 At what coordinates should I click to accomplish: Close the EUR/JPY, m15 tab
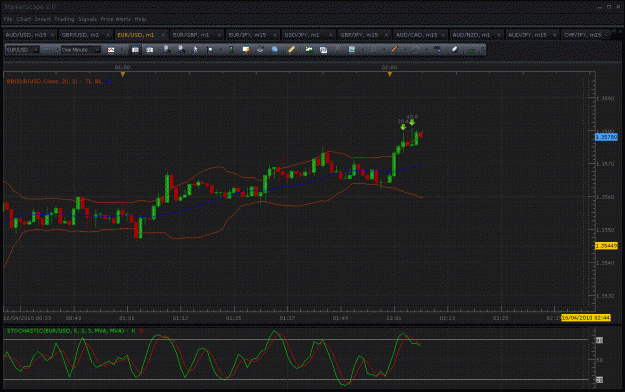pyautogui.click(x=275, y=35)
